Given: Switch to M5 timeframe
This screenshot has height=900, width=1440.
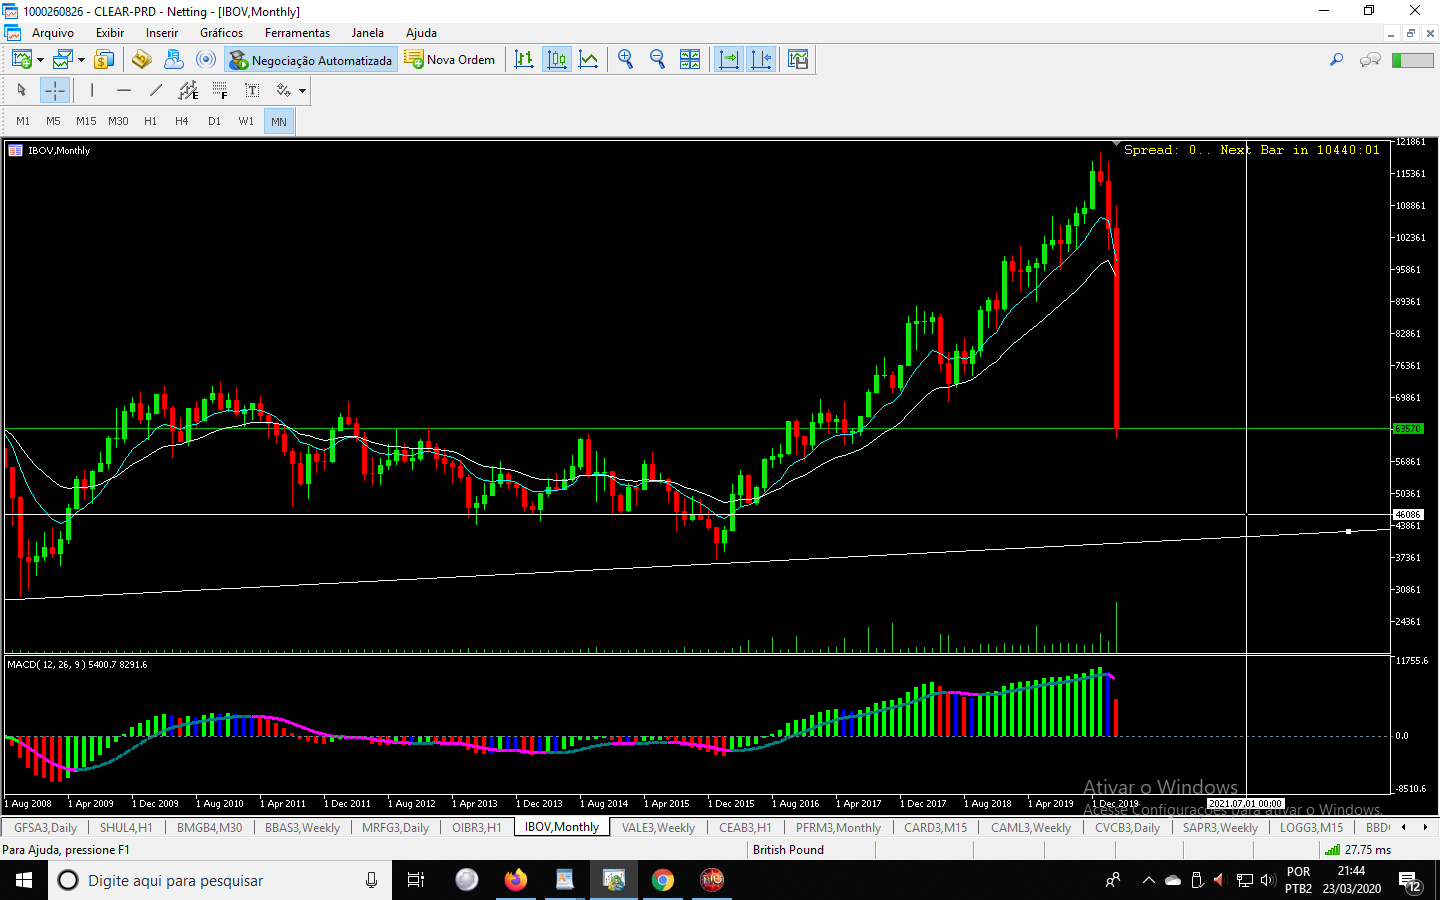Looking at the screenshot, I should (x=54, y=121).
